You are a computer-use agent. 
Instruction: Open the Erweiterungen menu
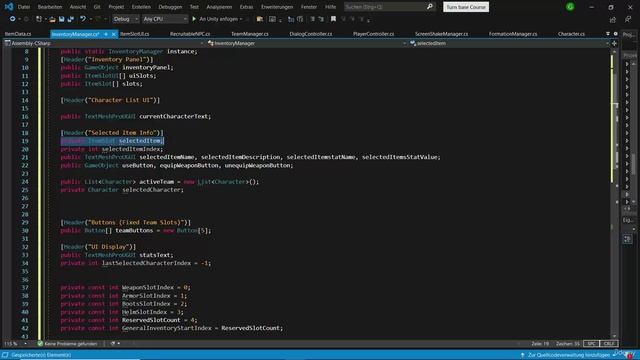click(x=277, y=7)
